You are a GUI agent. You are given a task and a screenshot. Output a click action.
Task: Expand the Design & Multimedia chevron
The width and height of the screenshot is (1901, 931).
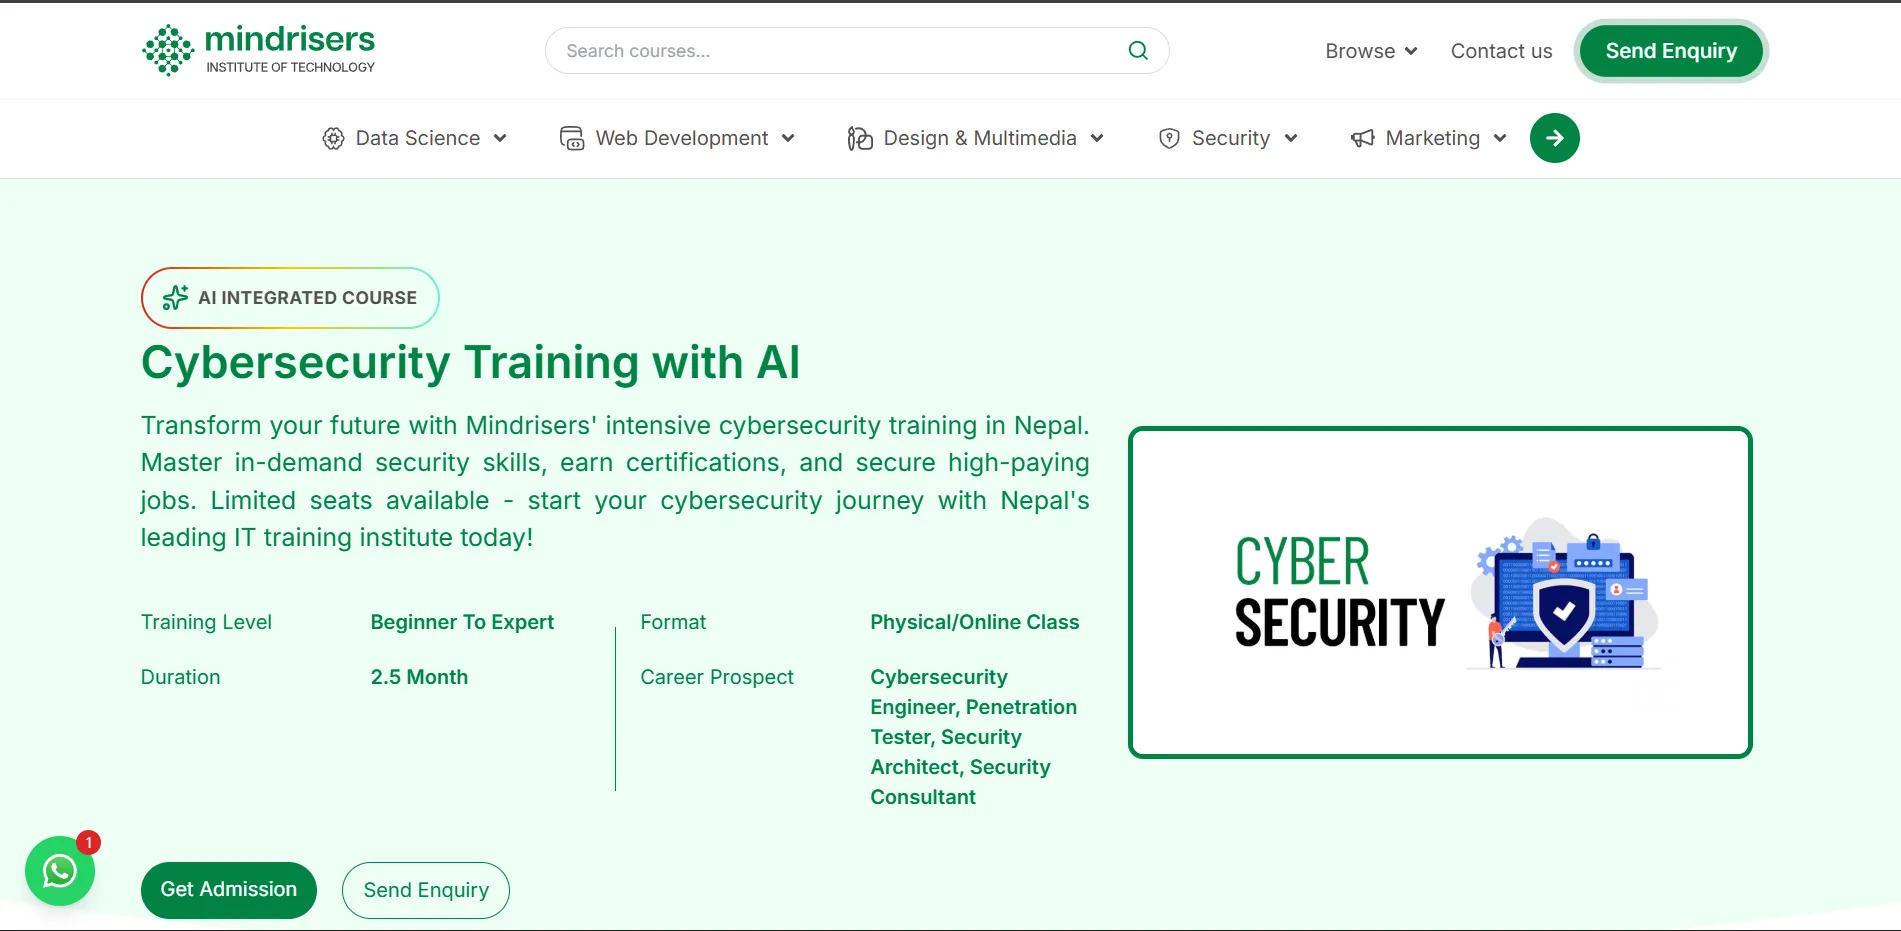1097,138
